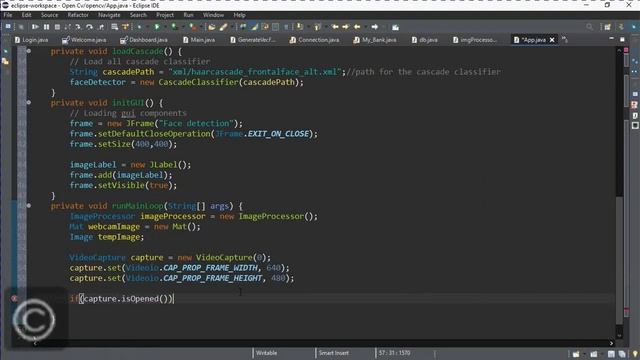Click the green Run button in toolbar

tap(157, 27)
